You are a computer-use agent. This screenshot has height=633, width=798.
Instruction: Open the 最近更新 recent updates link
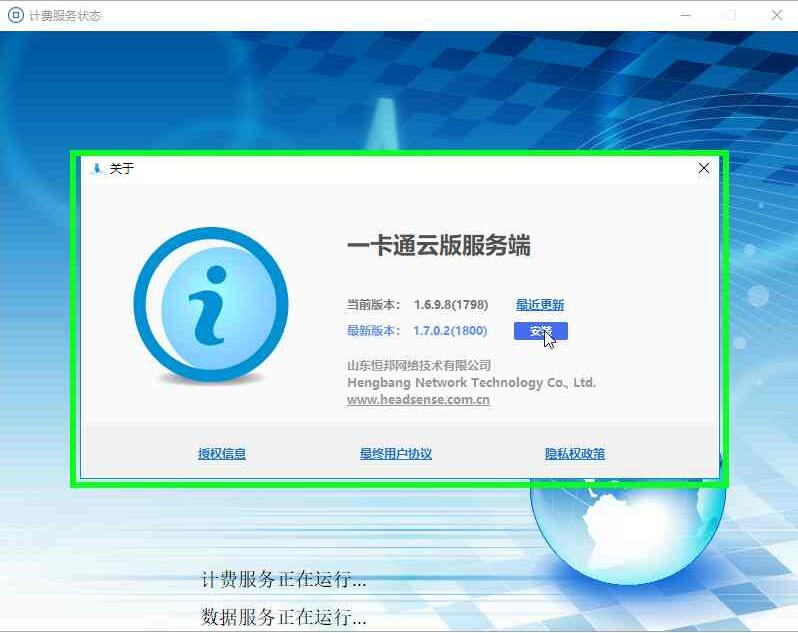(x=540, y=305)
